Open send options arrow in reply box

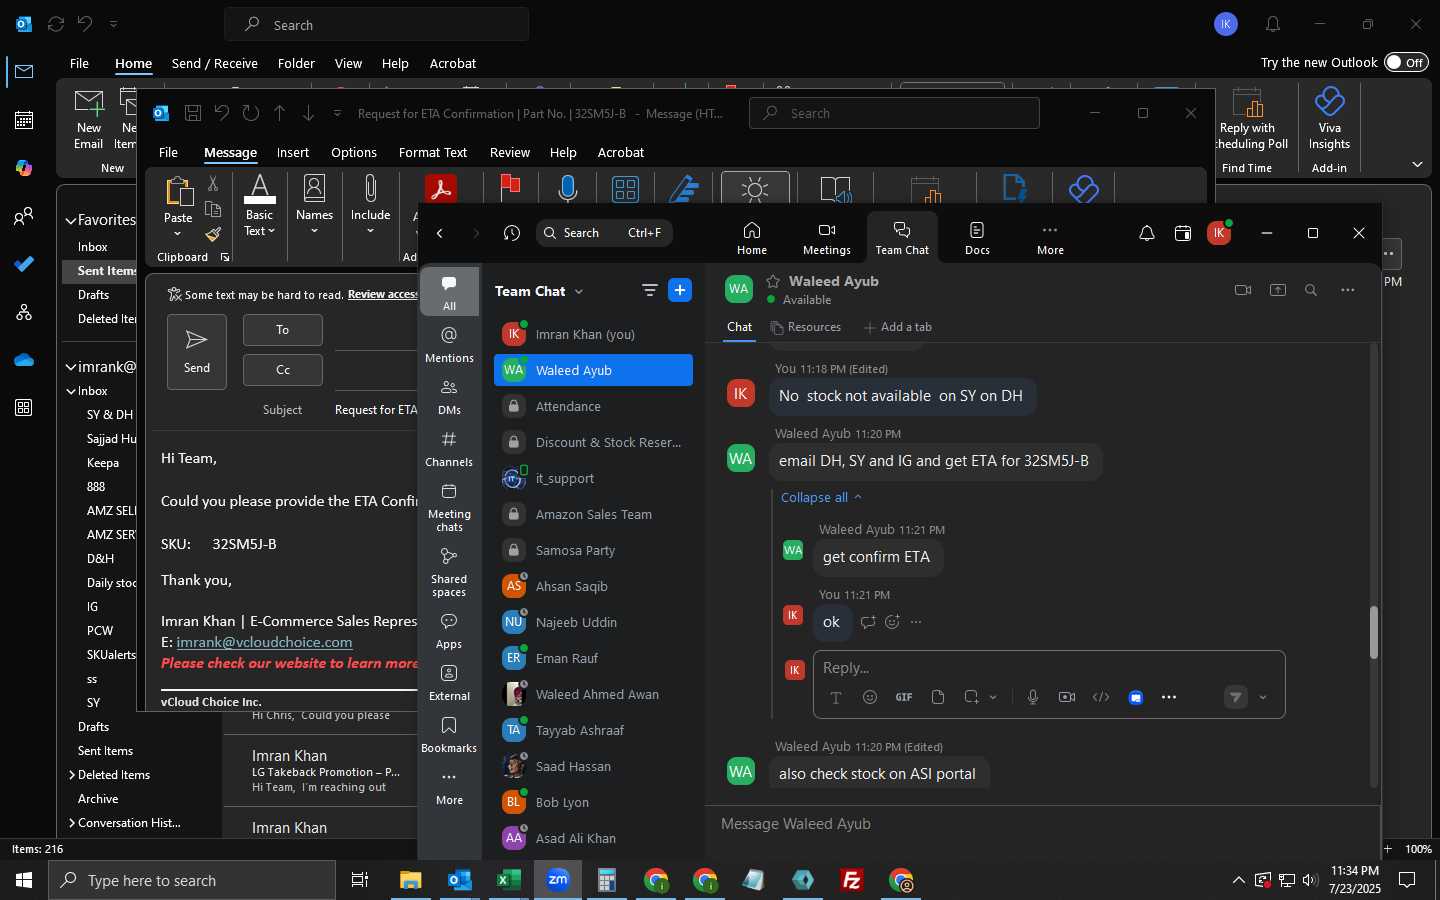1263,697
